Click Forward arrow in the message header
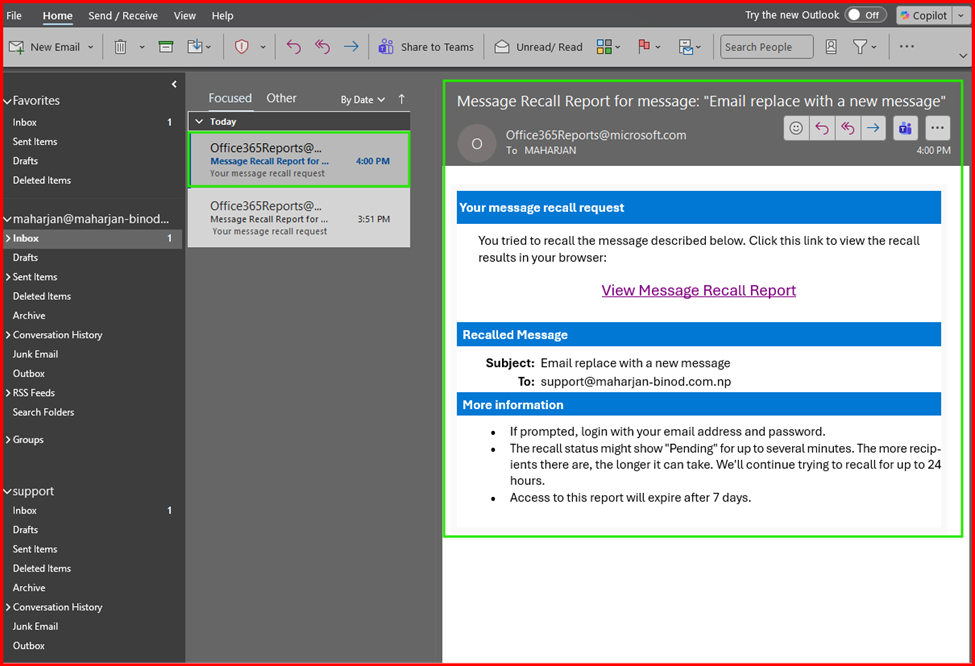The height and width of the screenshot is (666, 975). click(873, 128)
